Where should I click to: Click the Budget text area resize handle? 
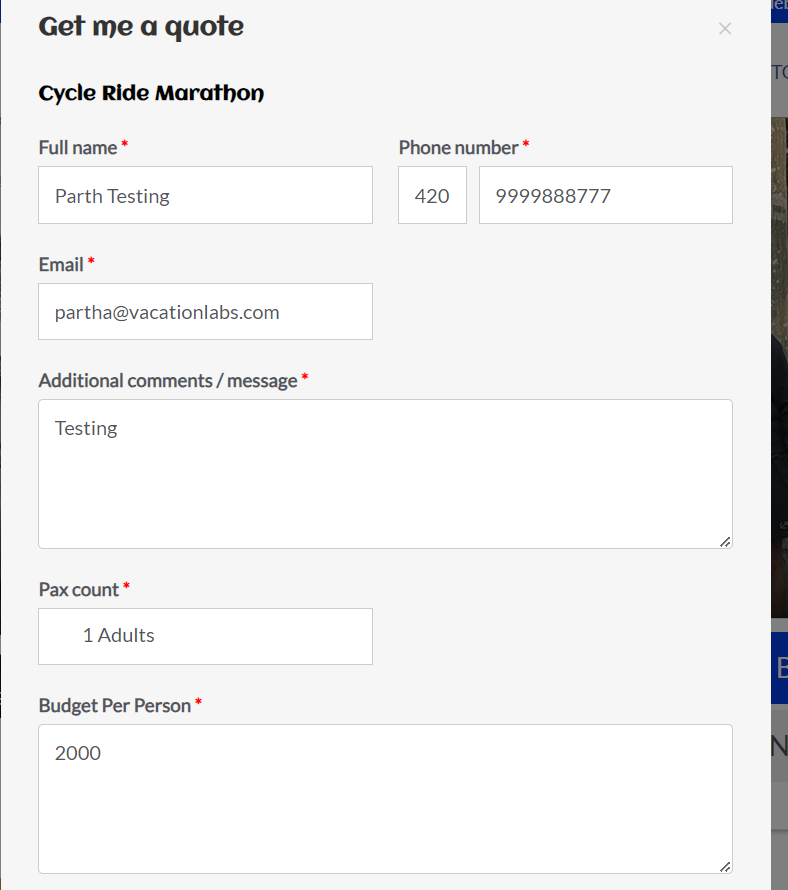(725, 866)
